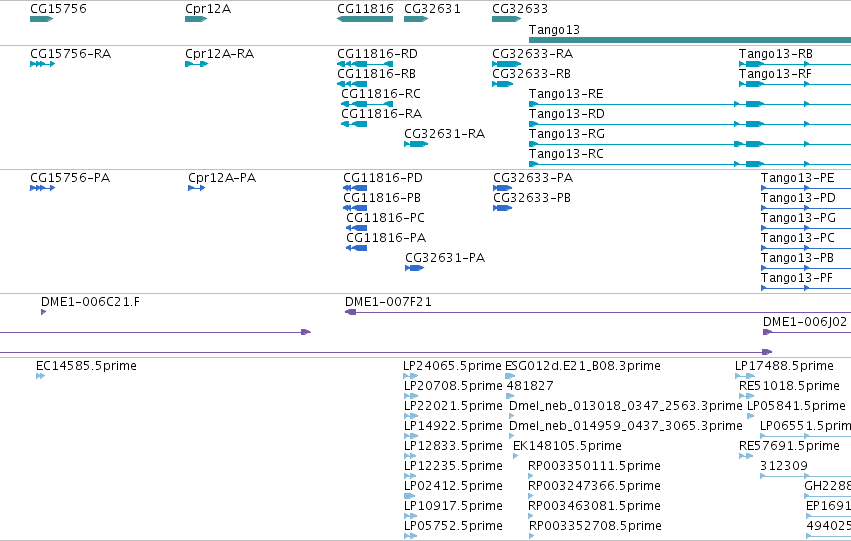This screenshot has height=541, width=851.
Task: Select the Tango13 gene bar
Action: click(x=690, y=40)
